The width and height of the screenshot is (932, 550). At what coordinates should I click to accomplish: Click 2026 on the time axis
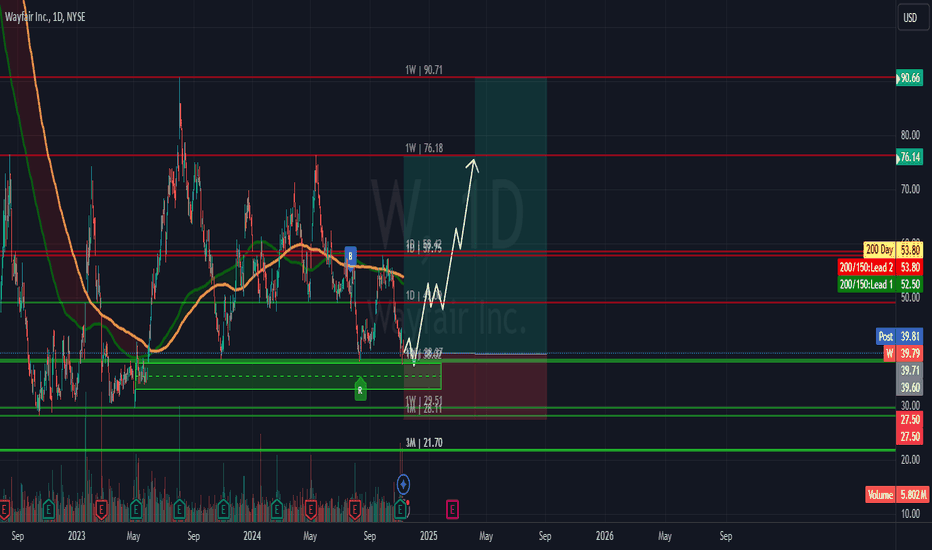(x=604, y=536)
